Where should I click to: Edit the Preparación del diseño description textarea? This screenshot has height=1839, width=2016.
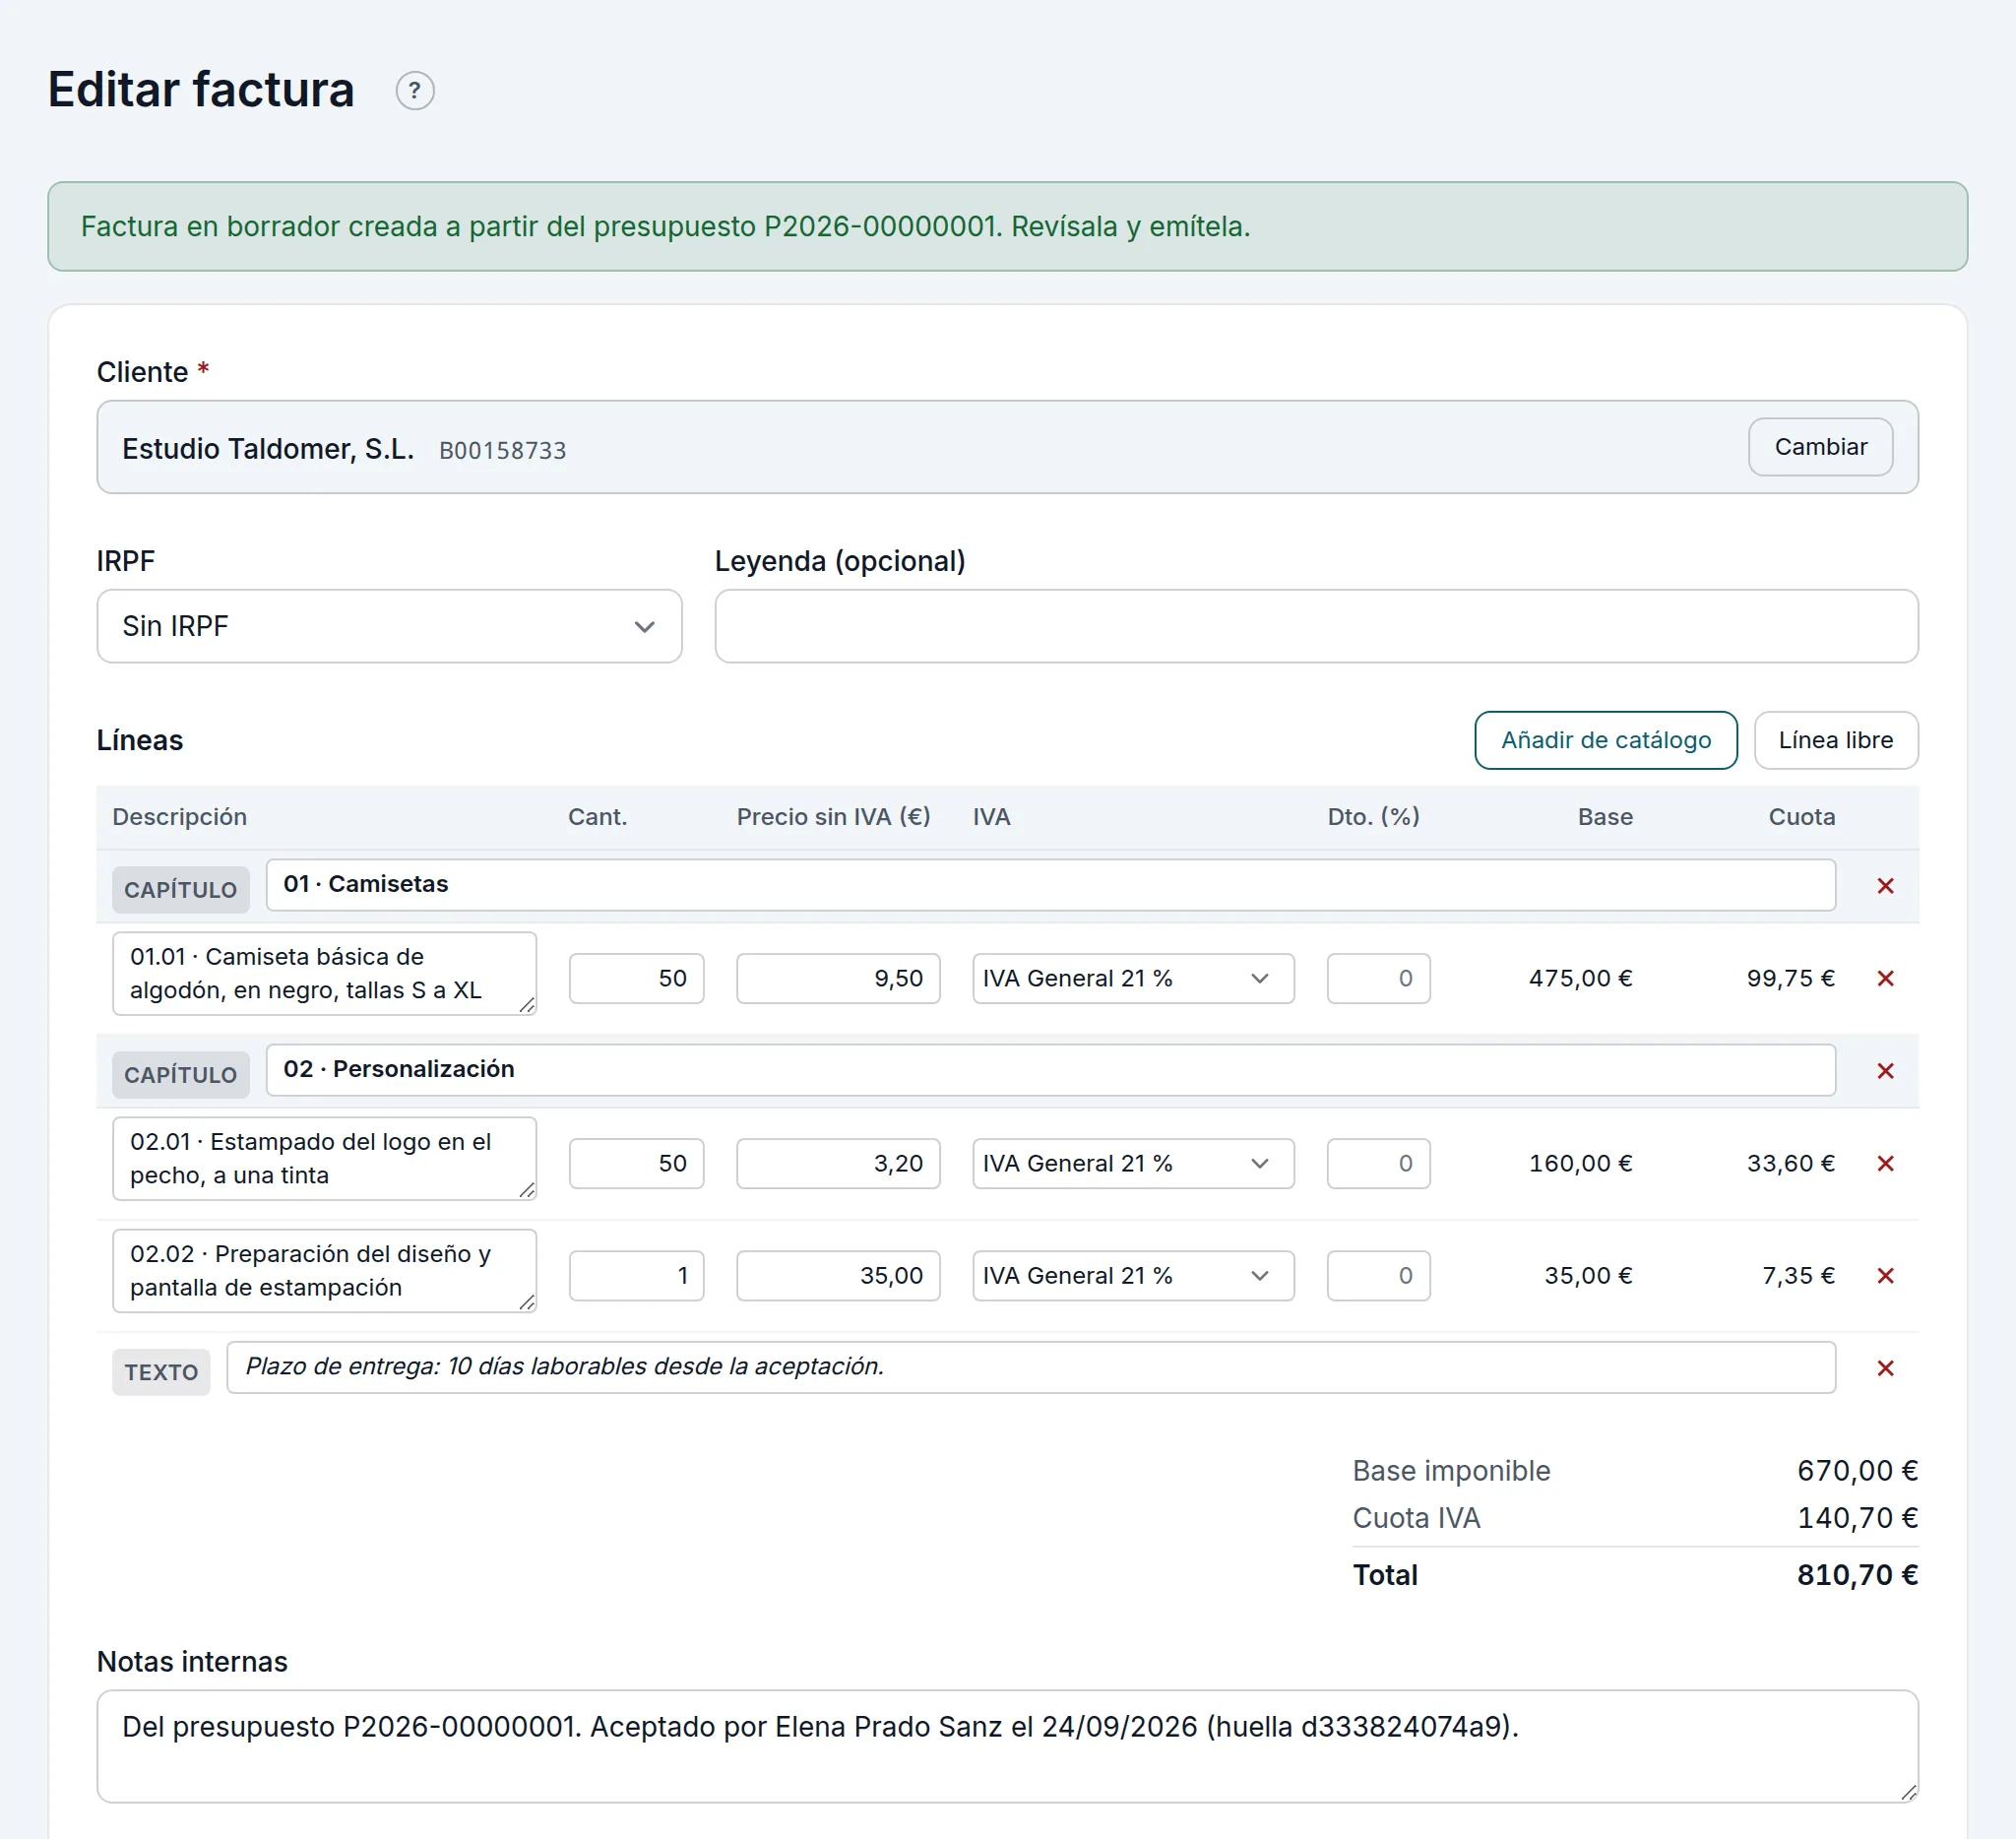tap(324, 1270)
